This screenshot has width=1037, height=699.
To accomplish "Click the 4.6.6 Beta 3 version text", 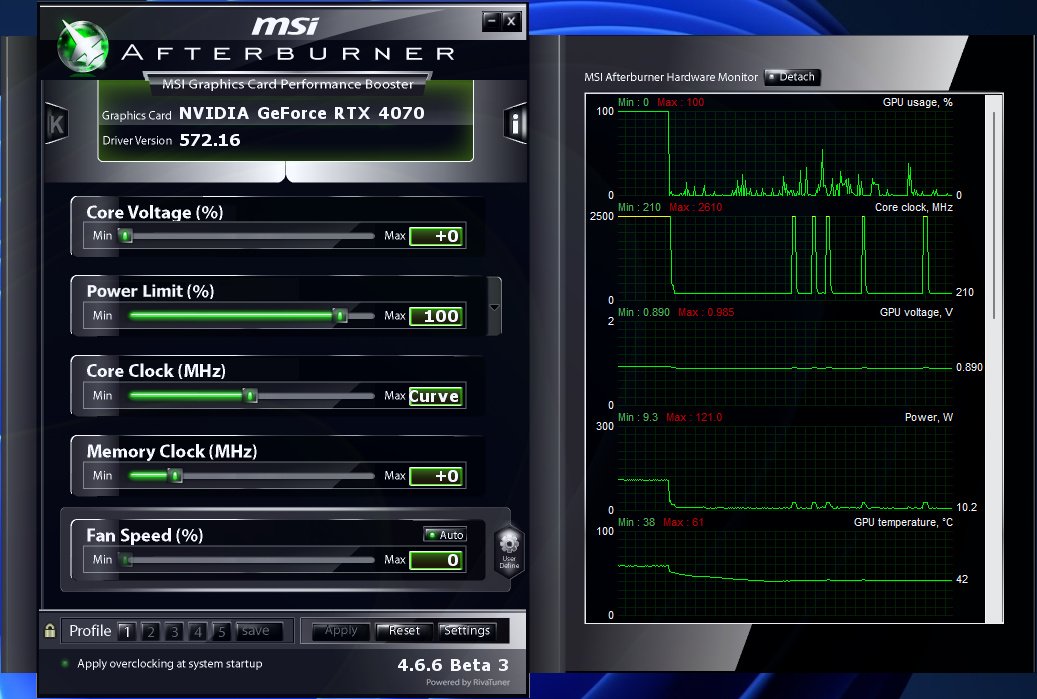I will coord(454,665).
